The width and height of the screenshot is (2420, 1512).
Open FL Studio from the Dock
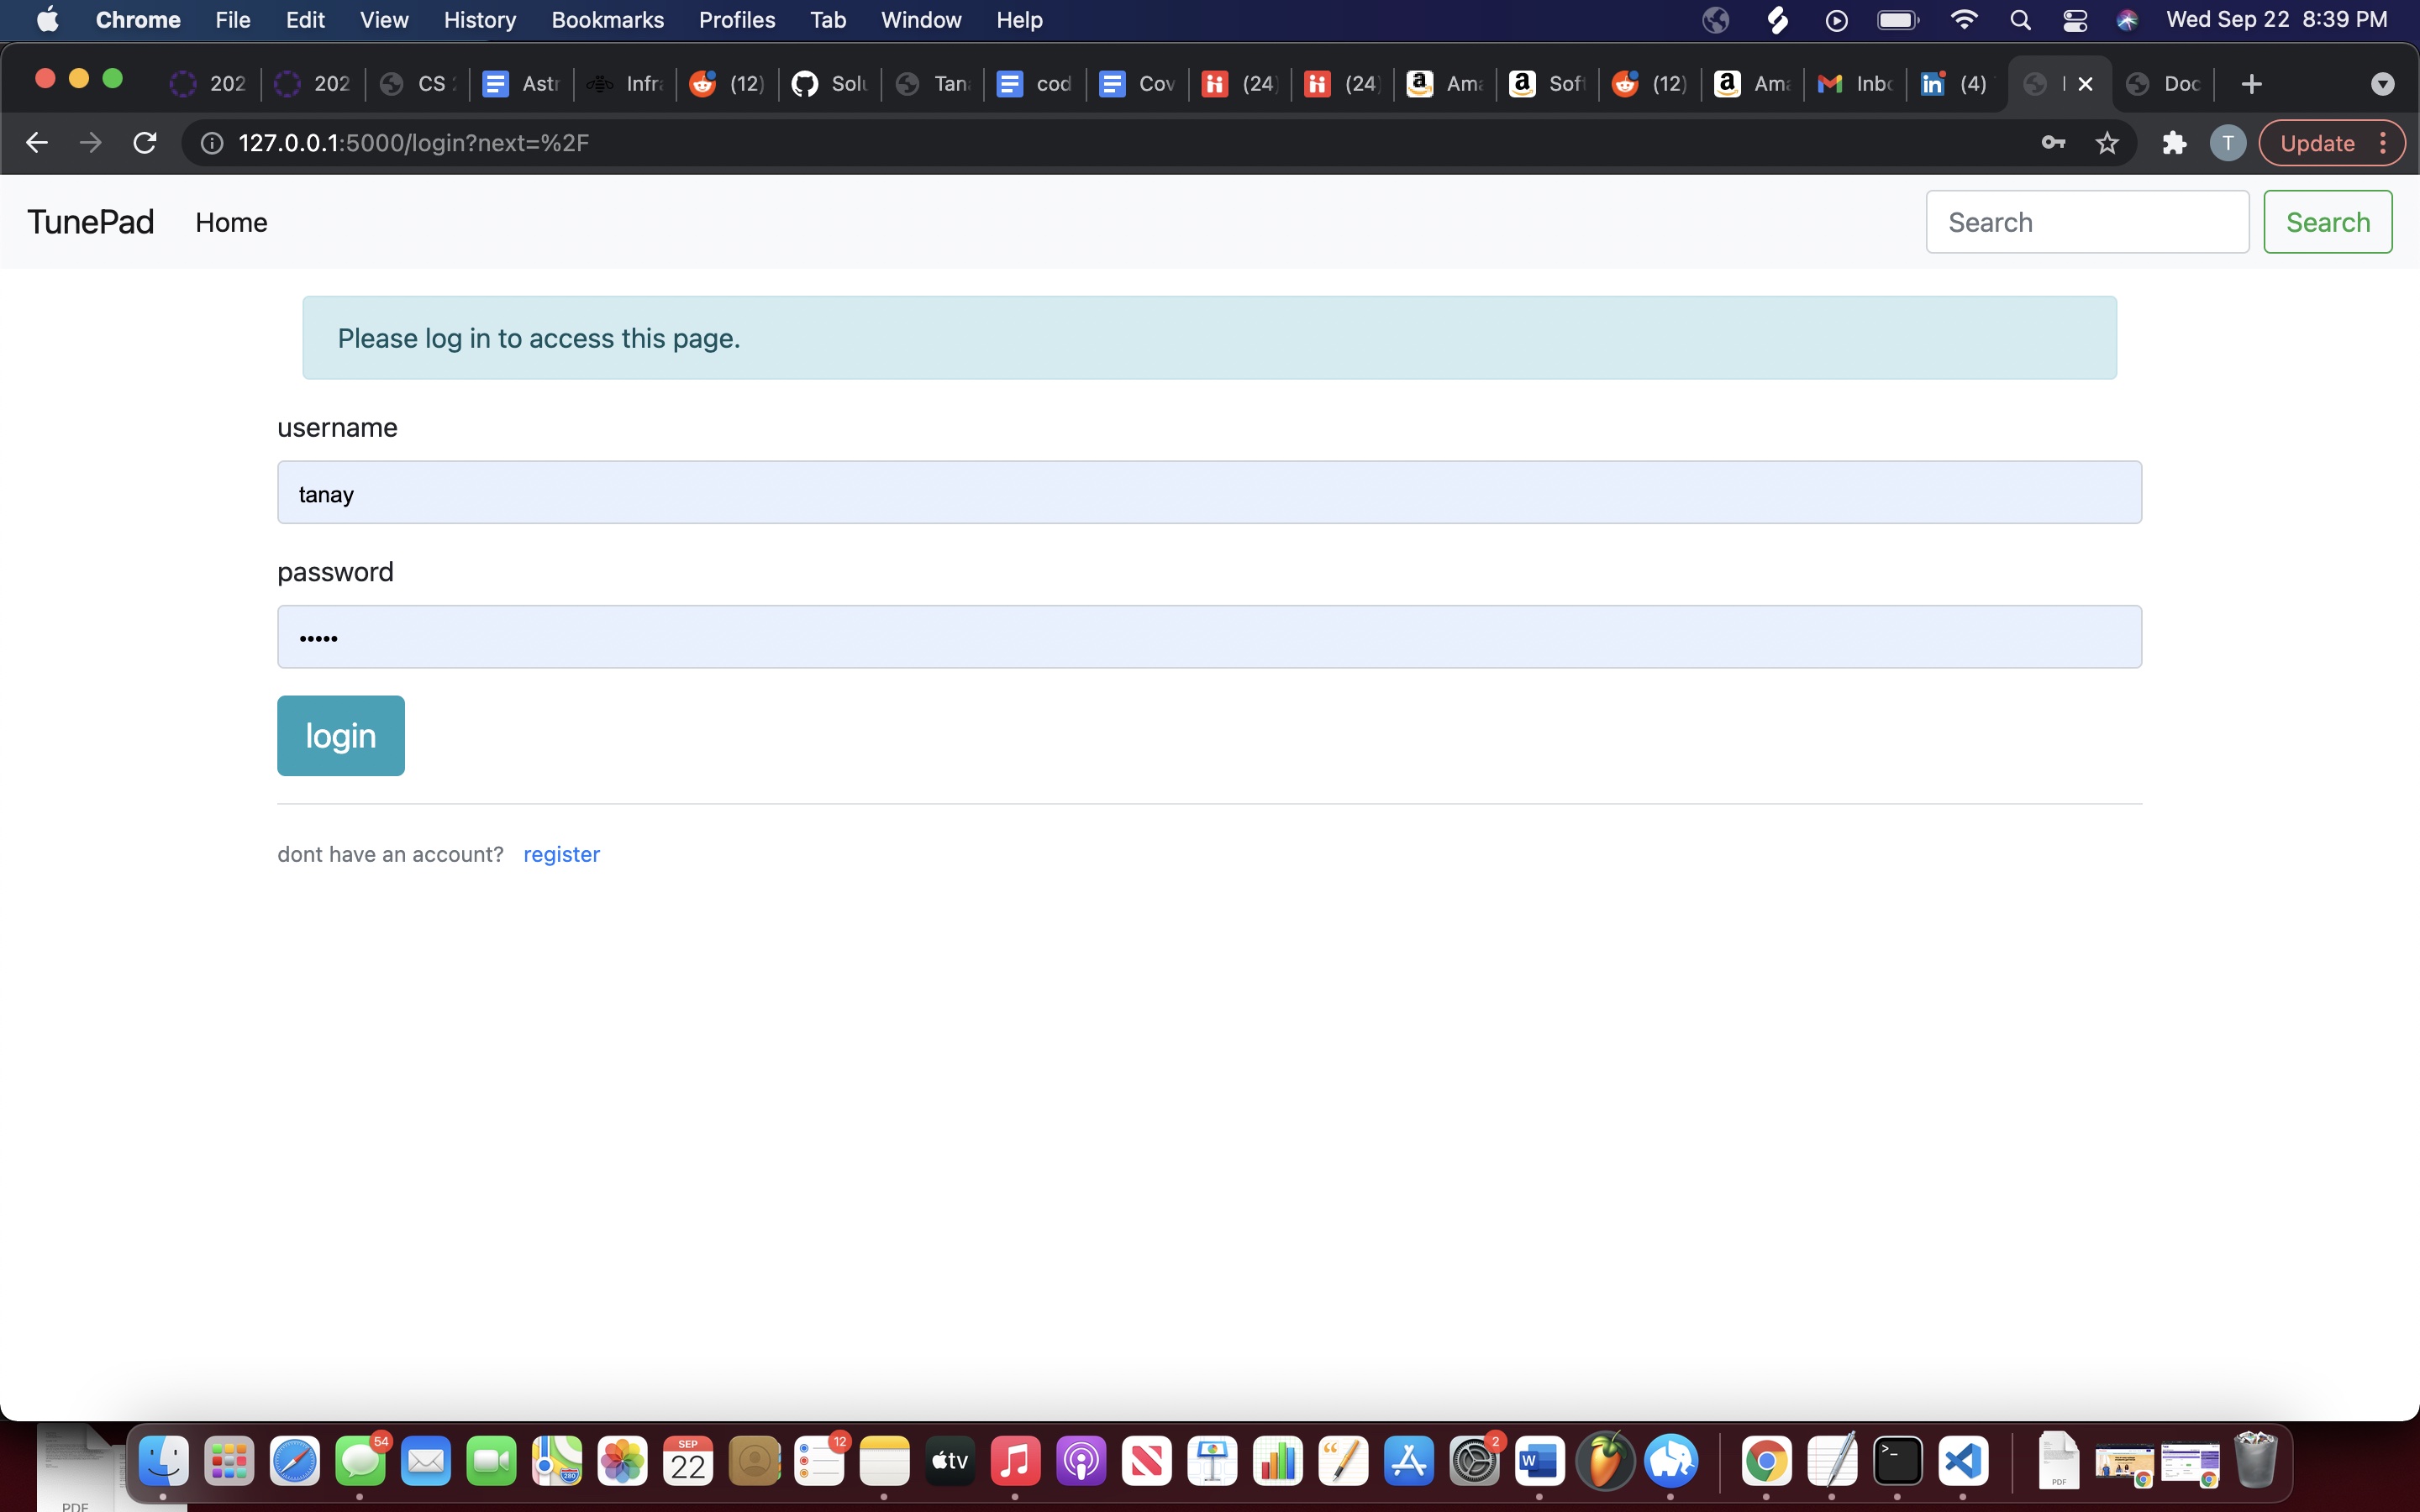[1606, 1461]
